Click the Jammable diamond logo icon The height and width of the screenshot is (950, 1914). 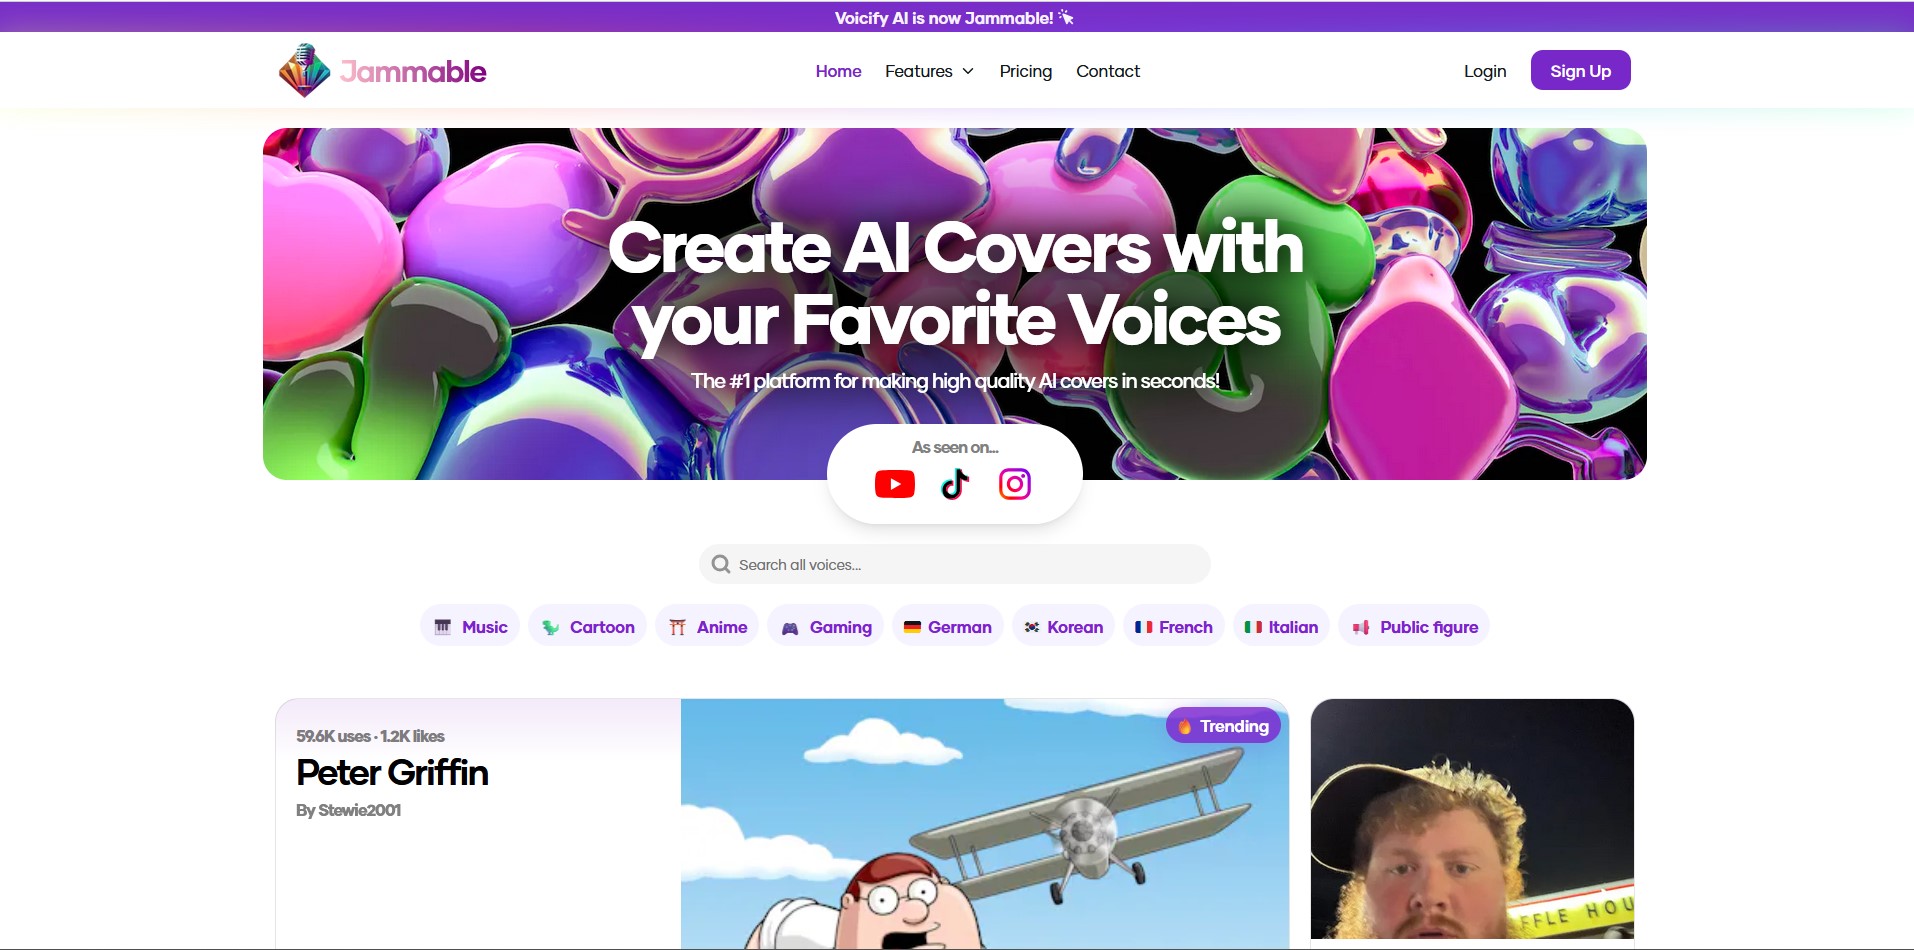[304, 70]
